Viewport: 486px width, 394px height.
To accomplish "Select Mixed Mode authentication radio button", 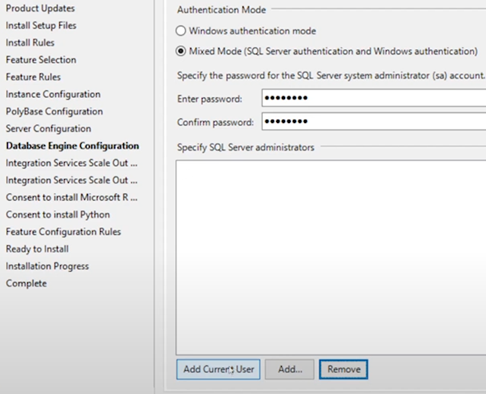I will tap(181, 51).
